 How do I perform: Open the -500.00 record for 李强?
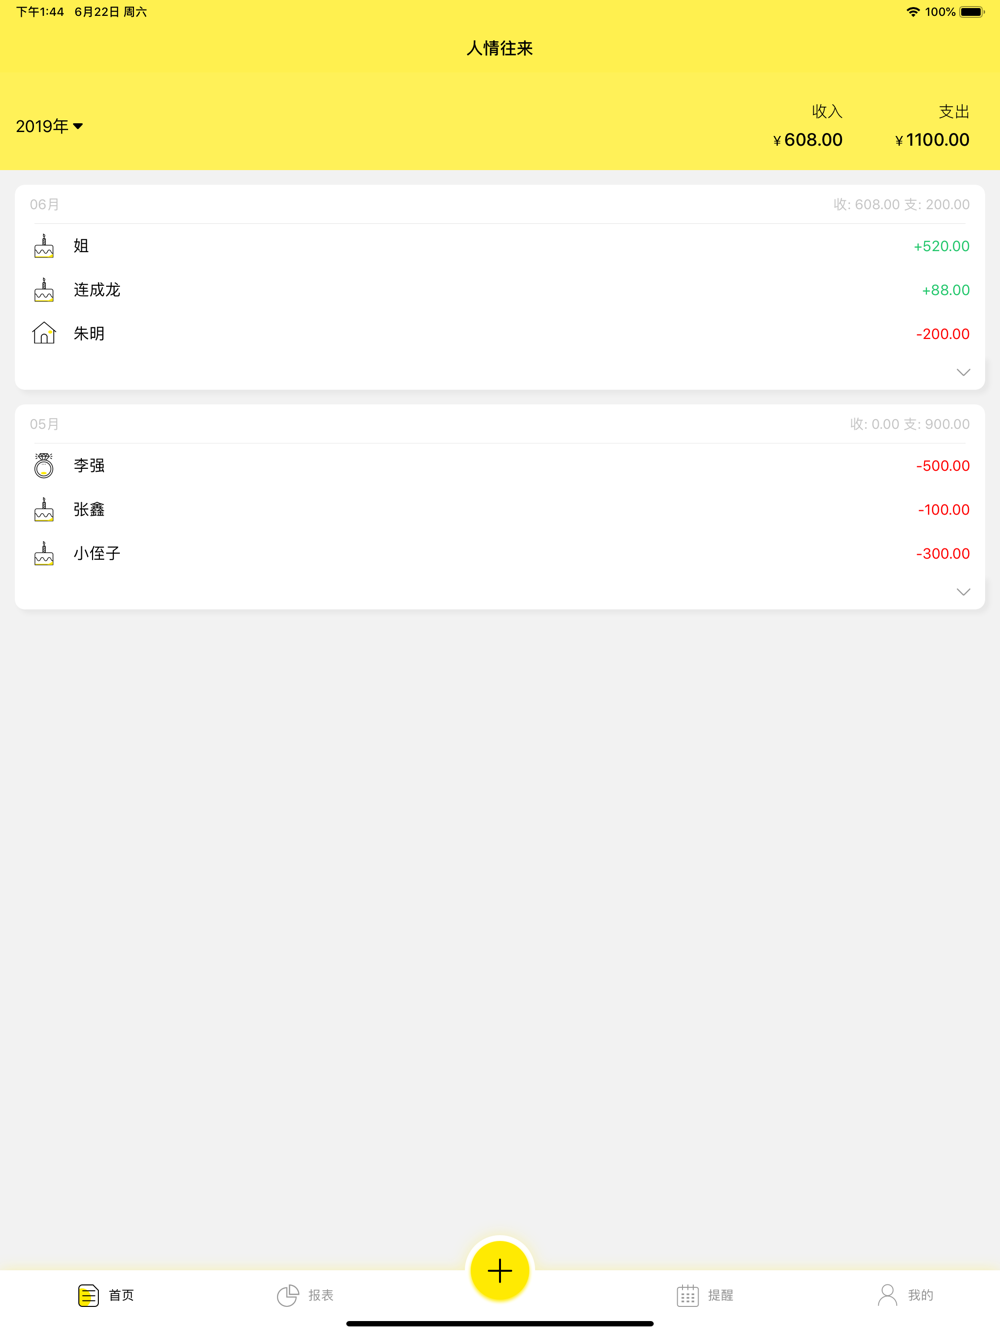tap(500, 466)
